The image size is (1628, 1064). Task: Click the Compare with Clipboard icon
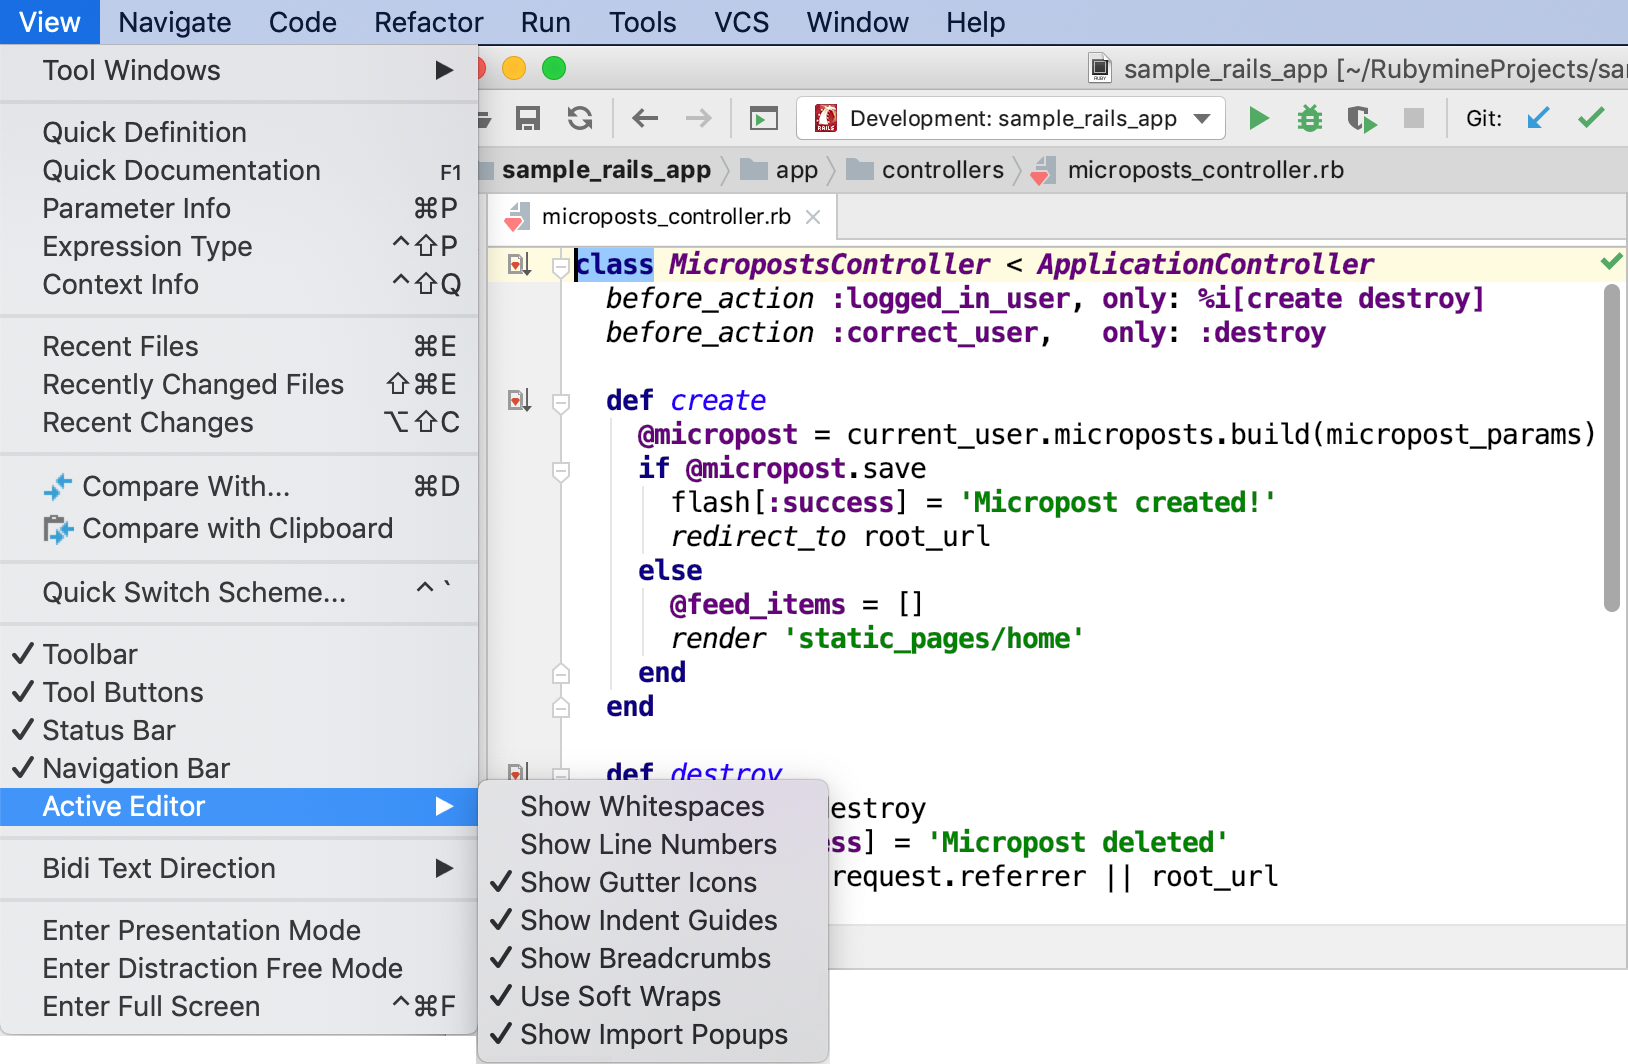pos(58,529)
